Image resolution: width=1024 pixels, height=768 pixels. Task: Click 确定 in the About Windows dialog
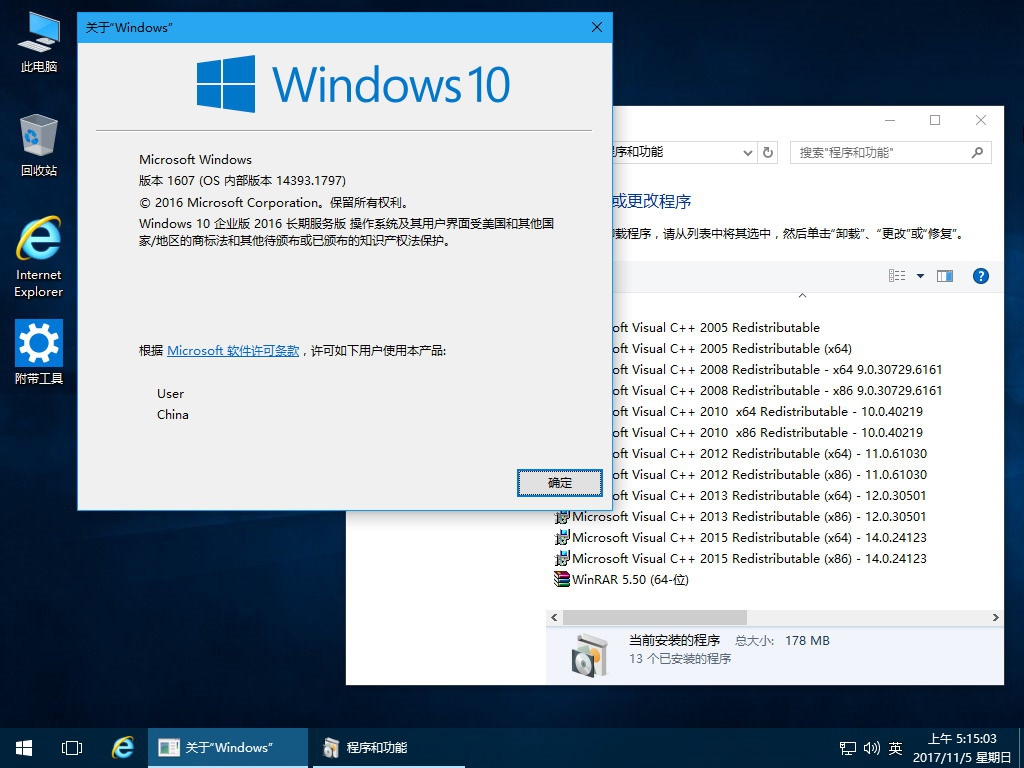point(560,483)
